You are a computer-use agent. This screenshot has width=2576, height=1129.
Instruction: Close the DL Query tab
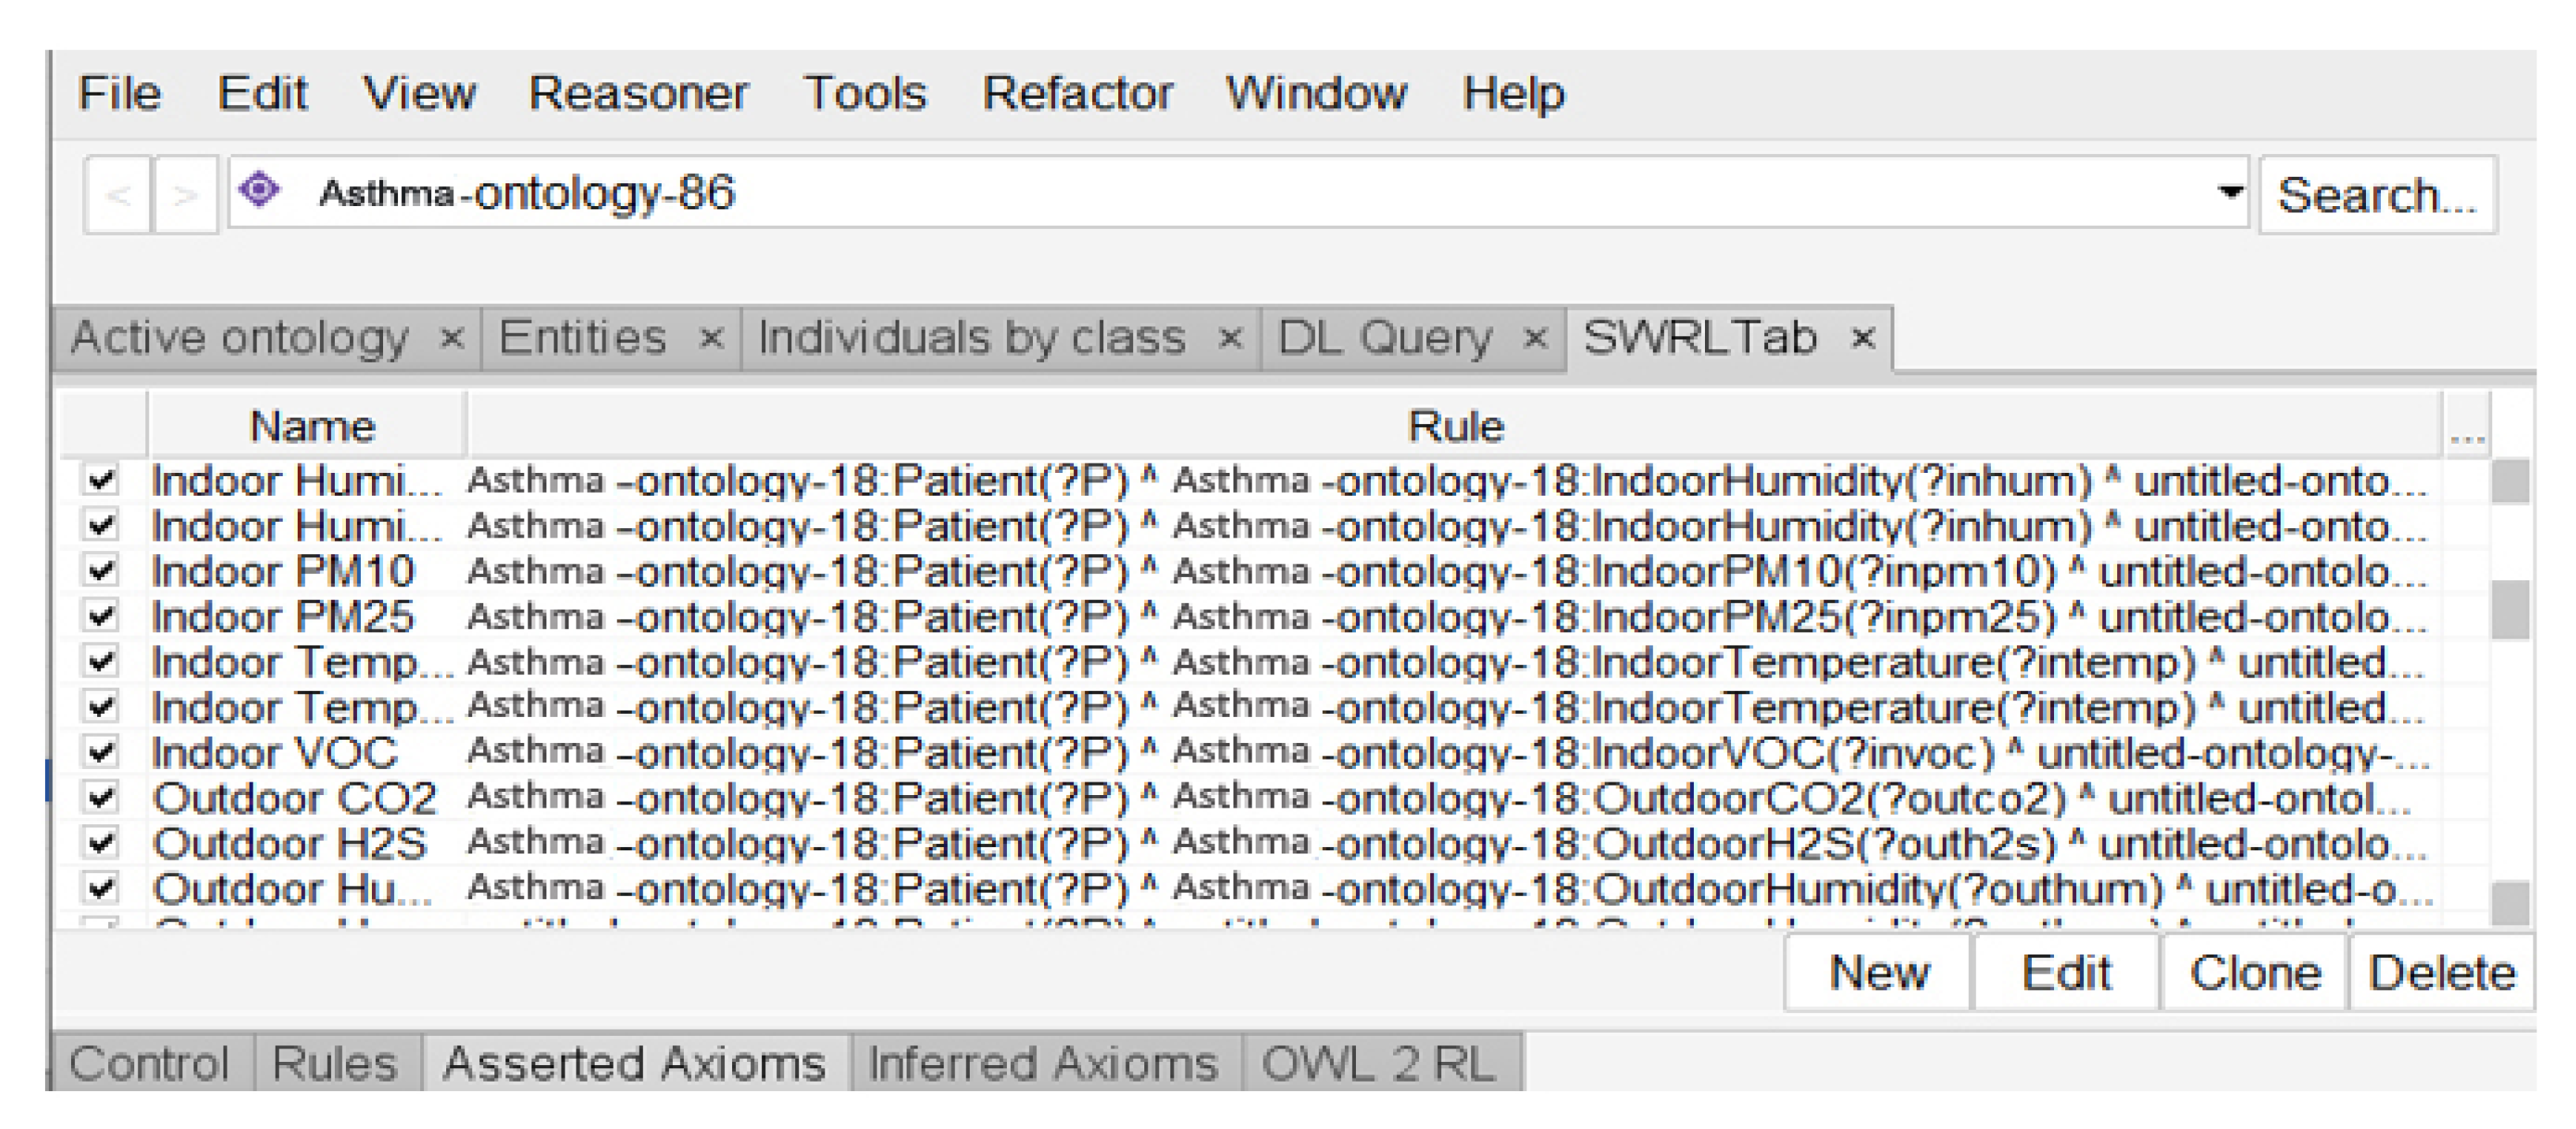(x=1535, y=338)
